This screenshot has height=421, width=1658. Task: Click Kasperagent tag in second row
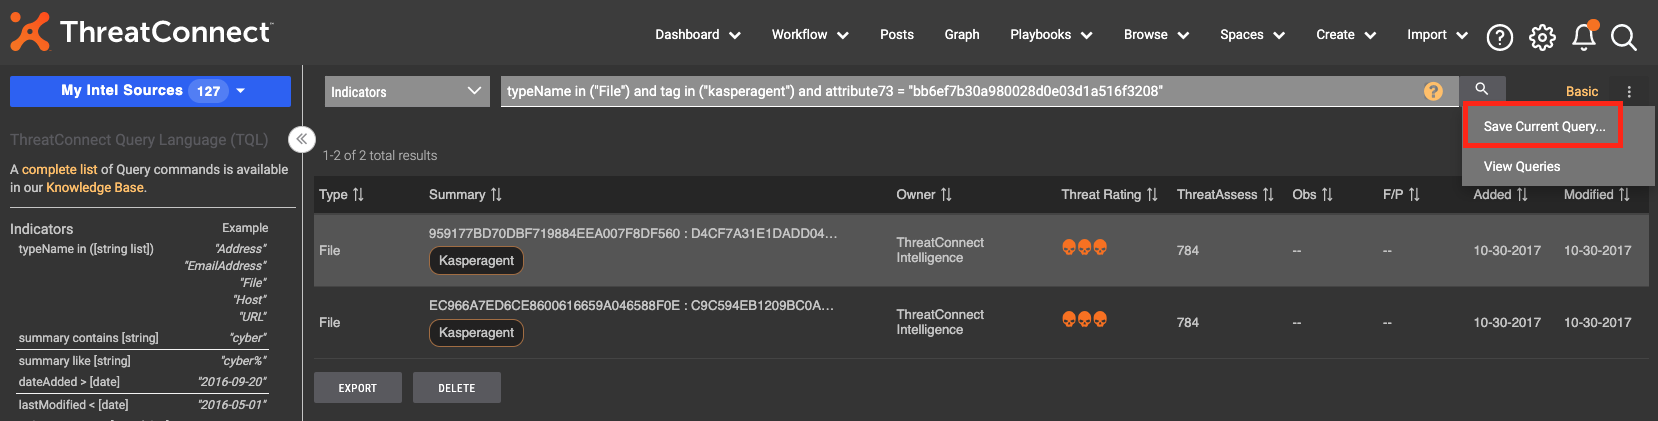tap(476, 333)
